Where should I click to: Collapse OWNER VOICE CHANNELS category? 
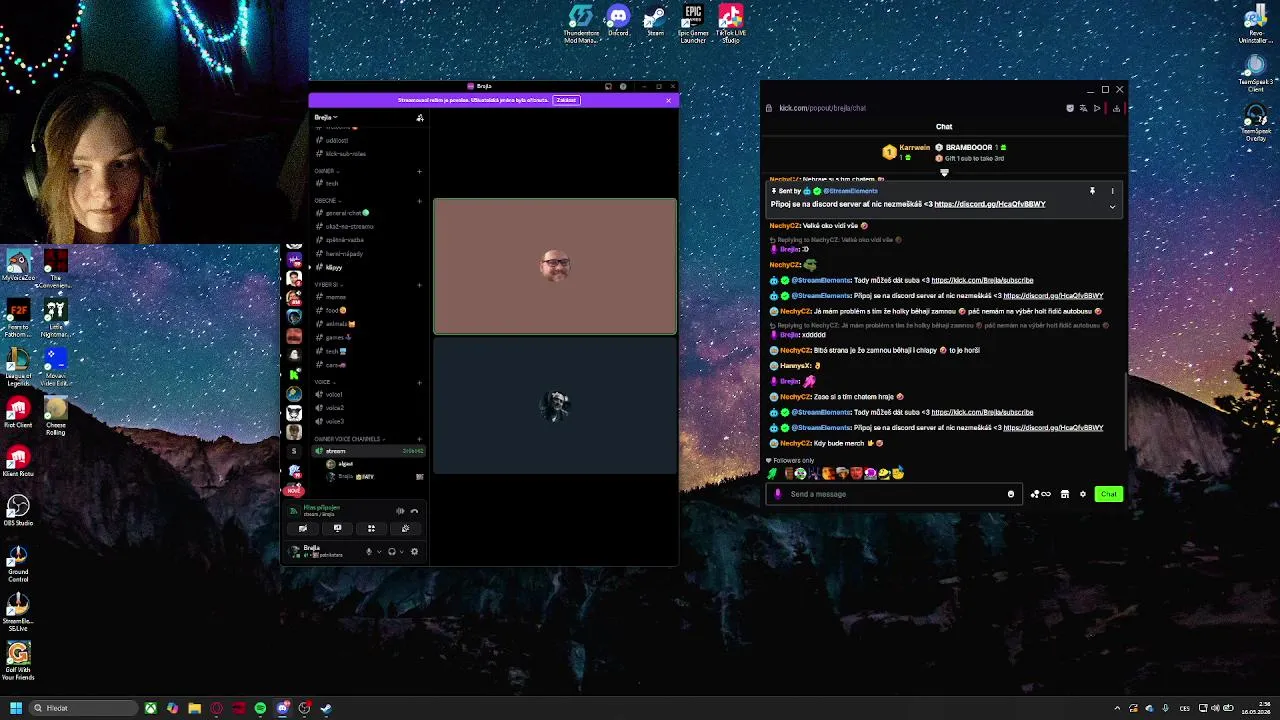349,439
